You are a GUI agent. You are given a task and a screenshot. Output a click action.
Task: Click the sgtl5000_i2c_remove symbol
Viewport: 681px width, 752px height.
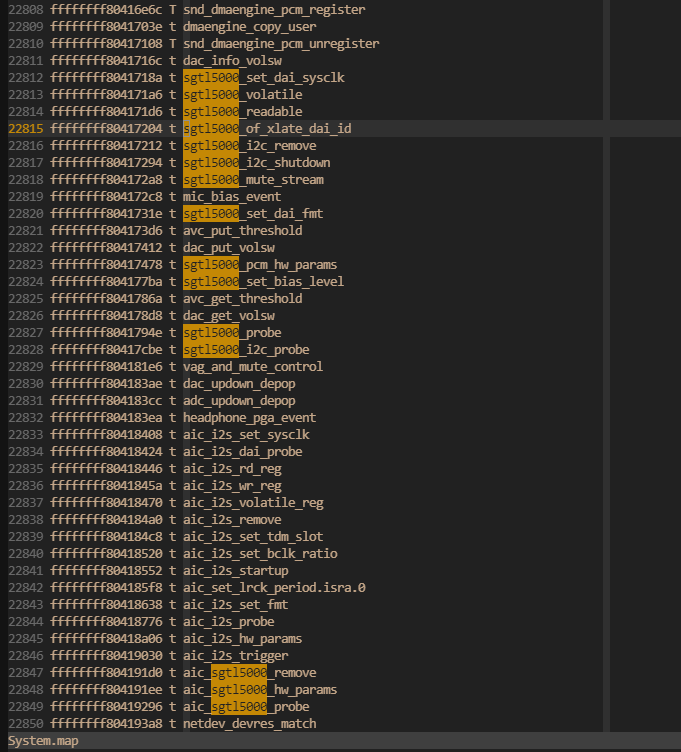click(x=249, y=146)
